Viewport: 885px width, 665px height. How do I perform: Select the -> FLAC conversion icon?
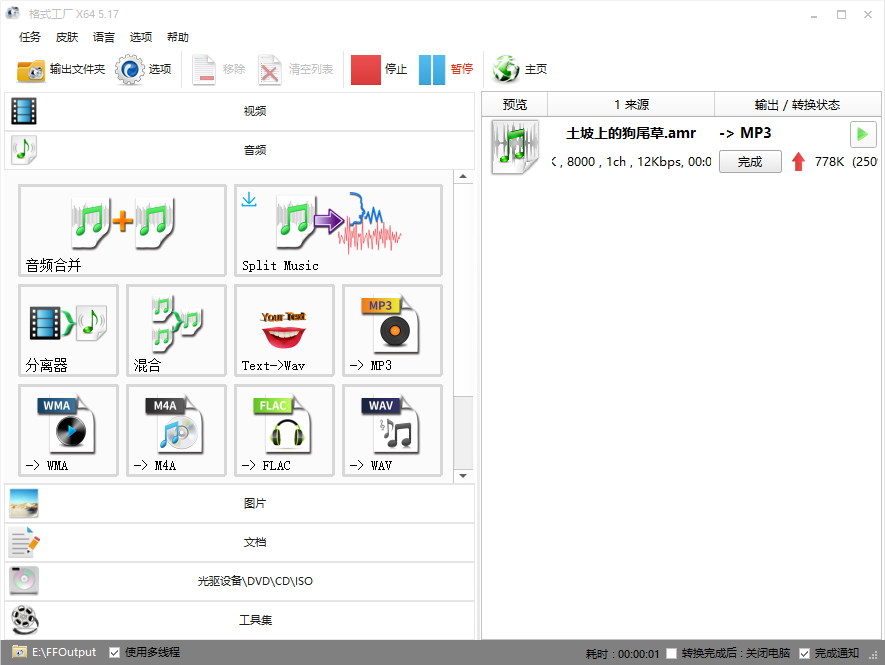click(x=284, y=430)
